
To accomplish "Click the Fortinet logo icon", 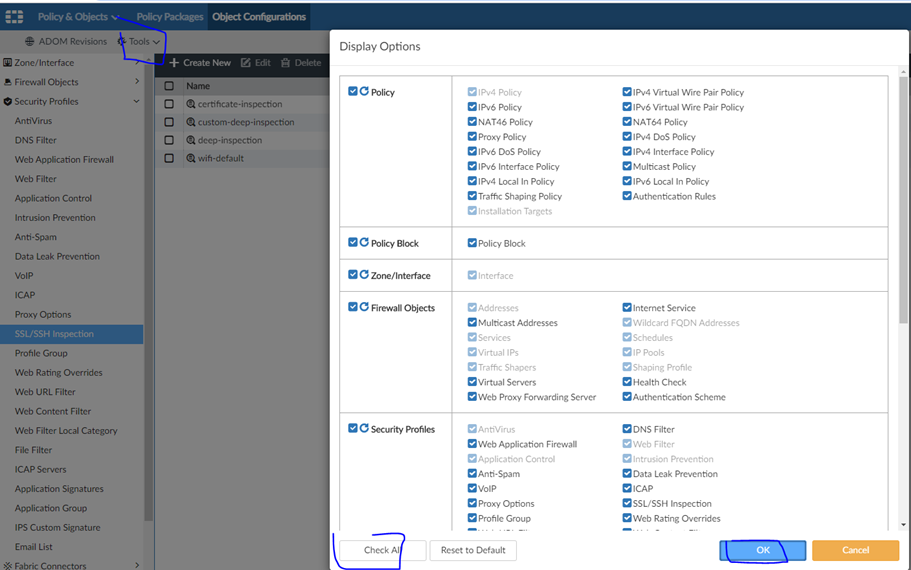I will pos(14,16).
